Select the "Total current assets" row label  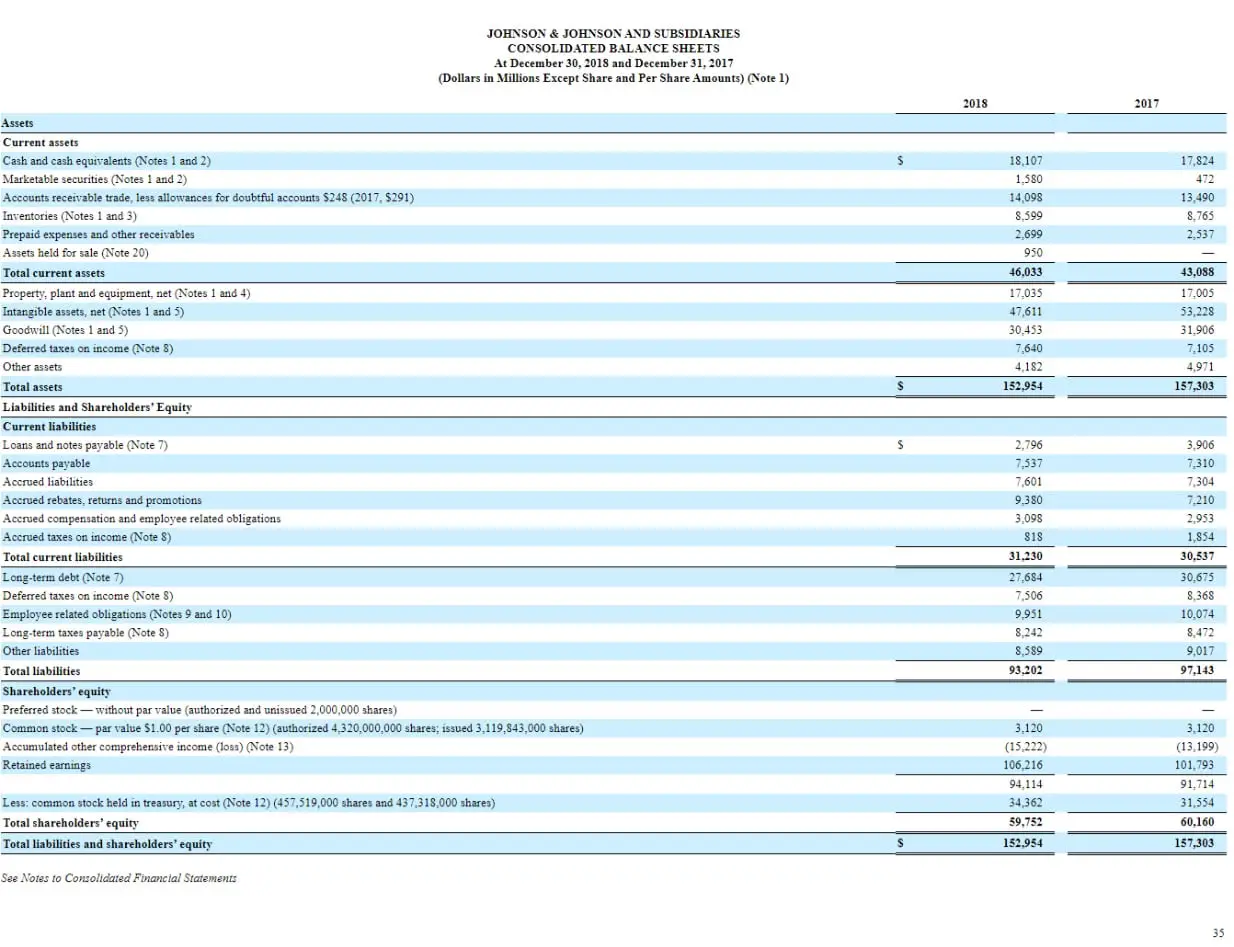[x=54, y=272]
